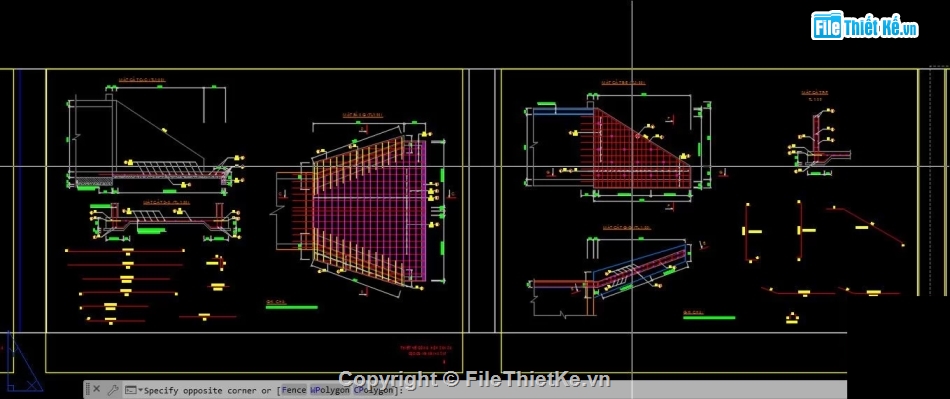
Task: Open the recent commands dropdown
Action: click(133, 390)
